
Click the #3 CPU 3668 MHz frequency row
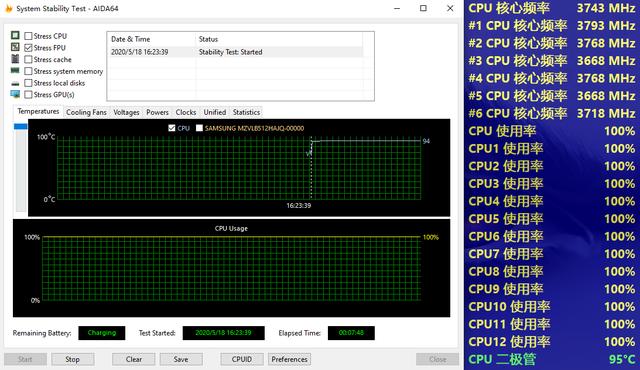click(x=552, y=60)
